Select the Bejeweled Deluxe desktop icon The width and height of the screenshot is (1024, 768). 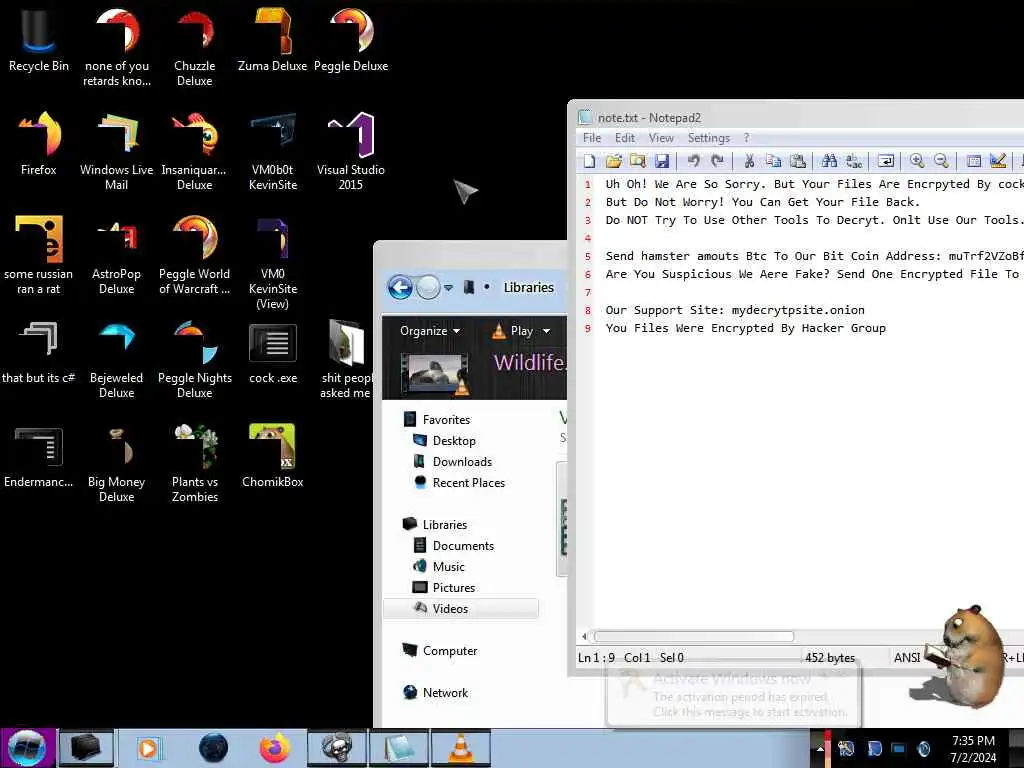point(116,359)
